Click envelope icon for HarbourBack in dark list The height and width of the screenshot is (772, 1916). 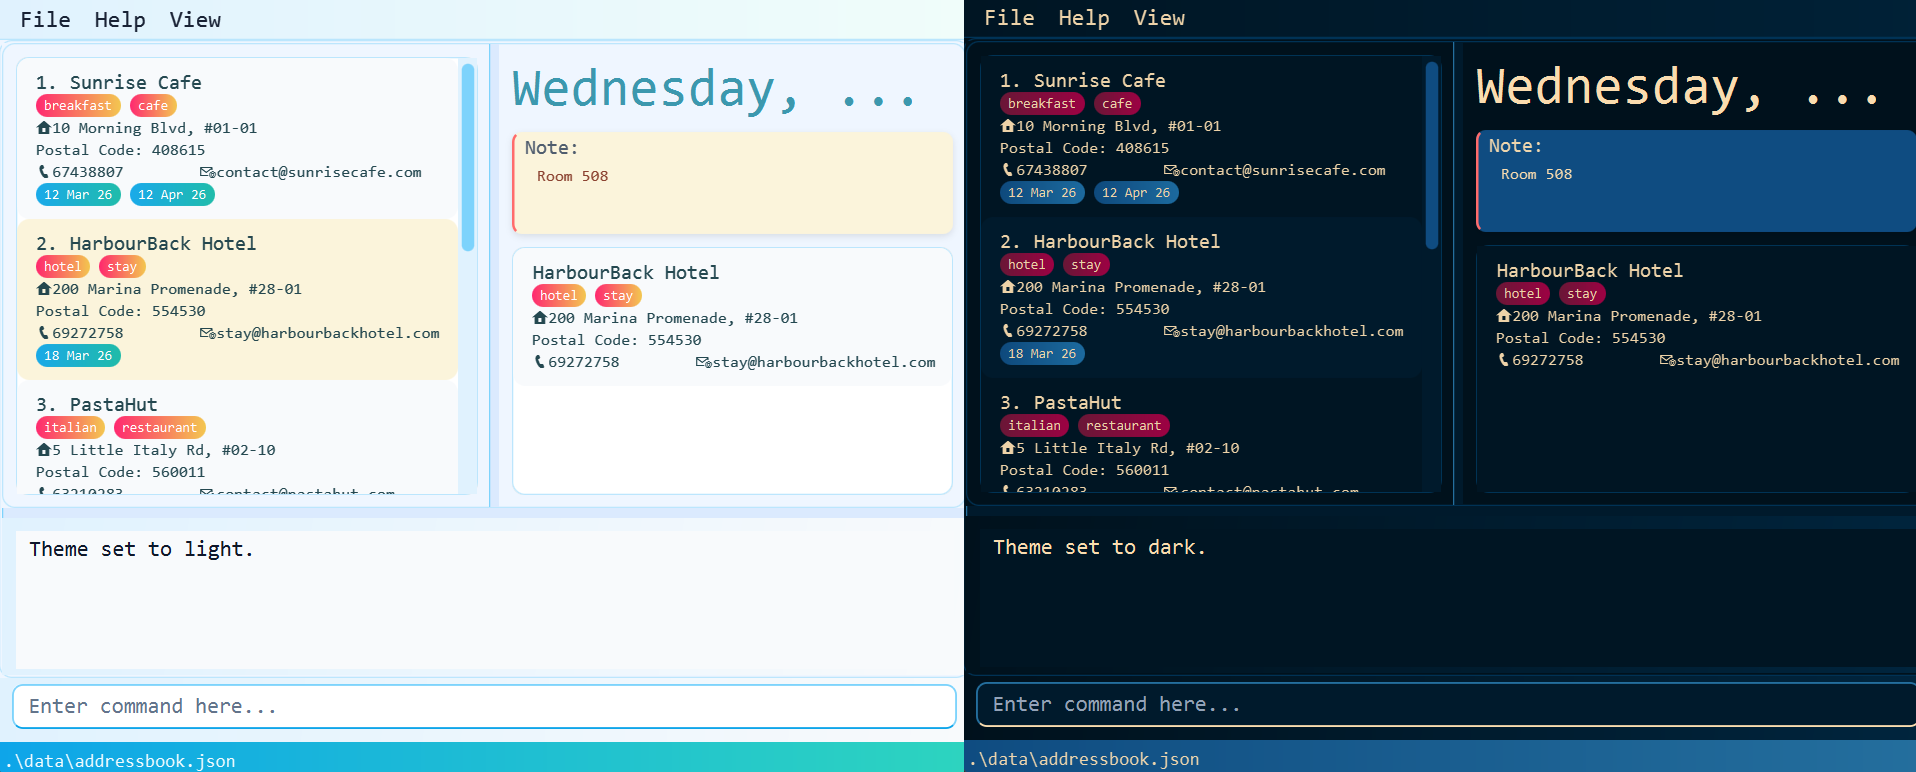1171,332
